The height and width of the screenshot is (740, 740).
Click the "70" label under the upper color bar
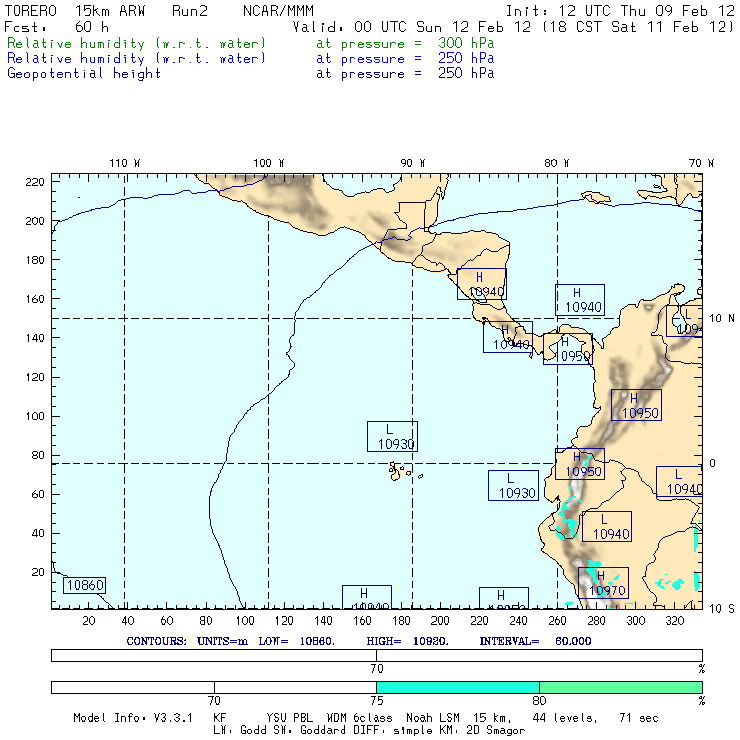point(377,669)
